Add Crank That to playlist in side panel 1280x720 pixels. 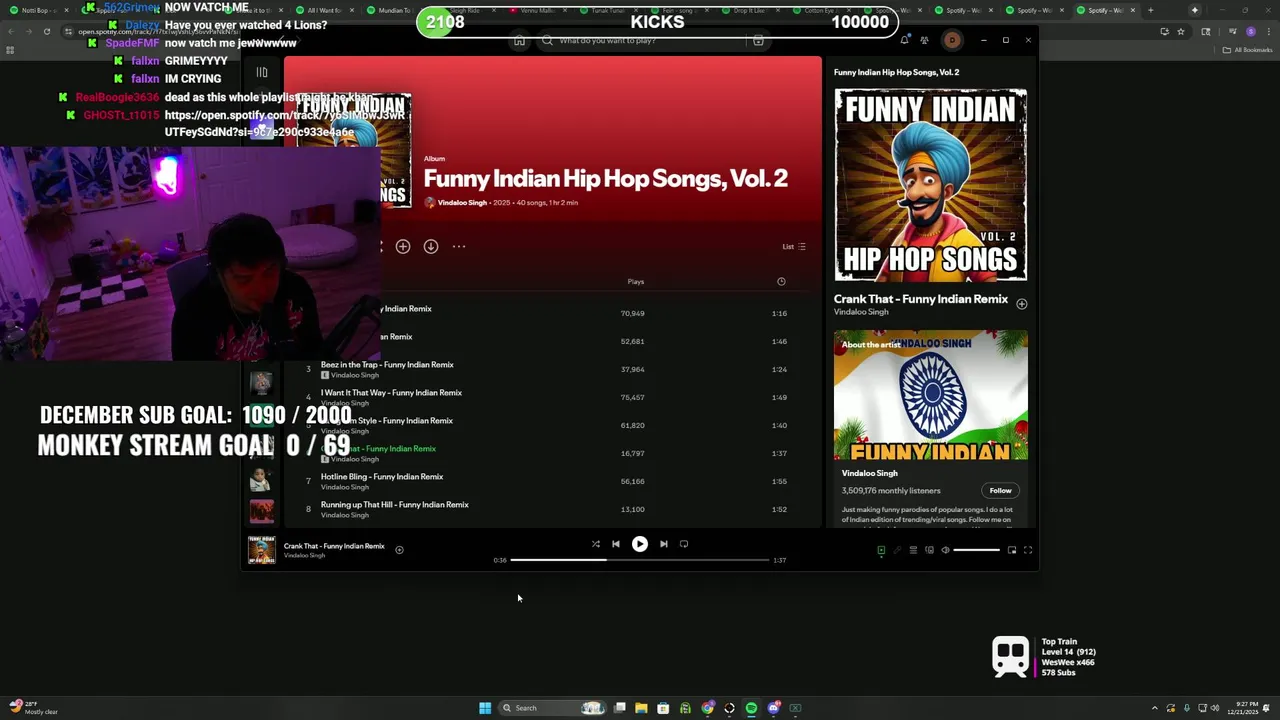coord(1021,304)
